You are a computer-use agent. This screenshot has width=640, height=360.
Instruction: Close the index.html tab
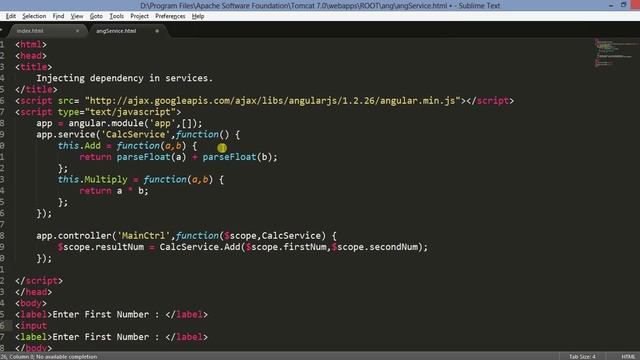click(78, 31)
